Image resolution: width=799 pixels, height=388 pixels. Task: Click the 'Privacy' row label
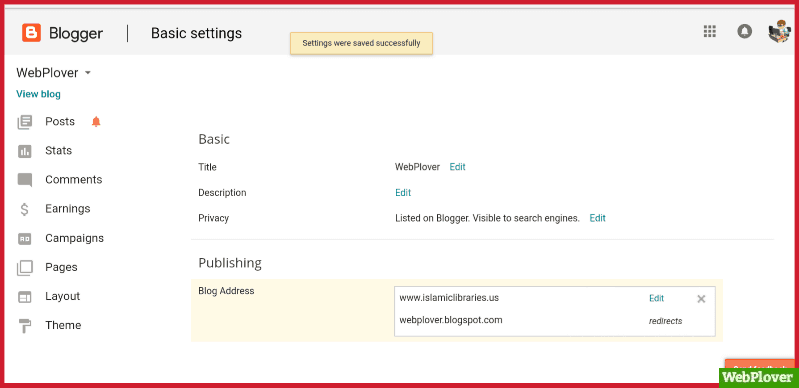[214, 218]
